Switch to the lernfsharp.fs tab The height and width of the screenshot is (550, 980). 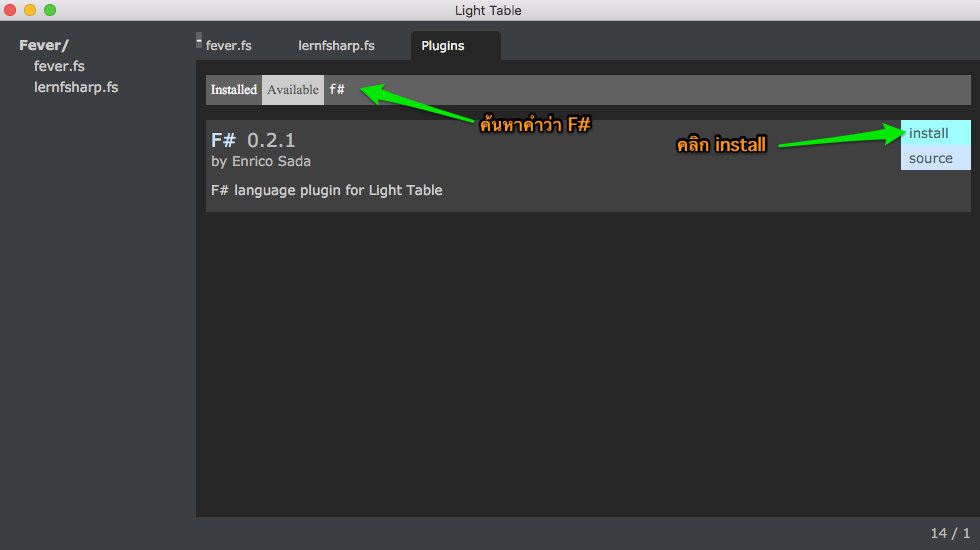336,46
